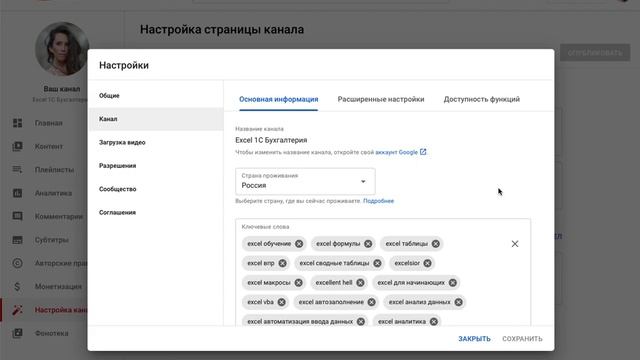Remove the 'excel макросы' keyword chip

[x=298, y=282]
